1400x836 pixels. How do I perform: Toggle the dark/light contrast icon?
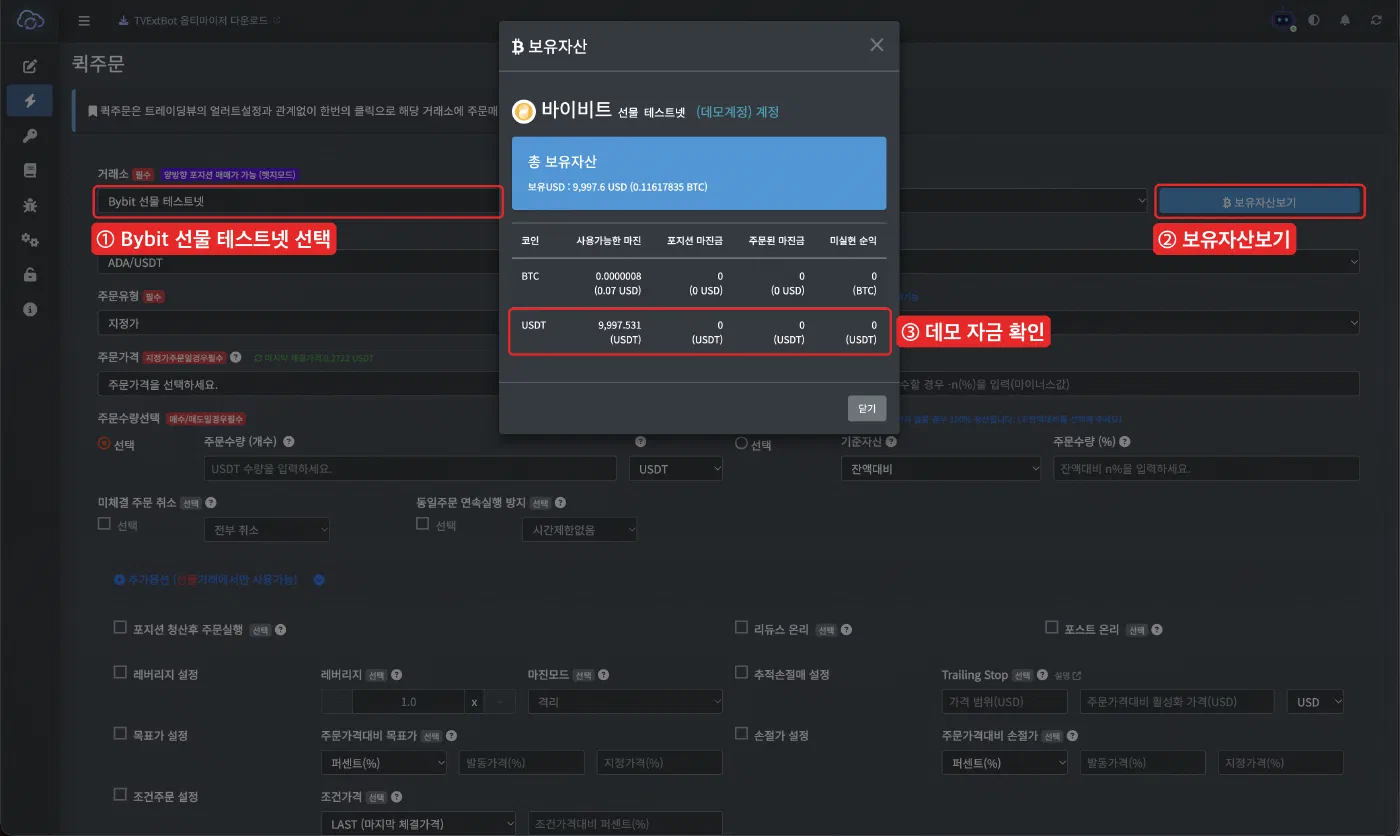coord(1313,20)
